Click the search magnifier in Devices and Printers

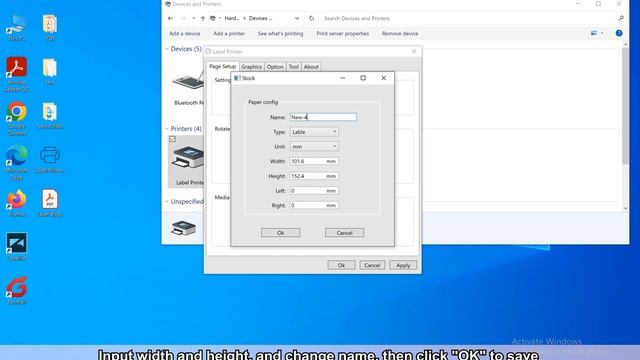pos(621,18)
